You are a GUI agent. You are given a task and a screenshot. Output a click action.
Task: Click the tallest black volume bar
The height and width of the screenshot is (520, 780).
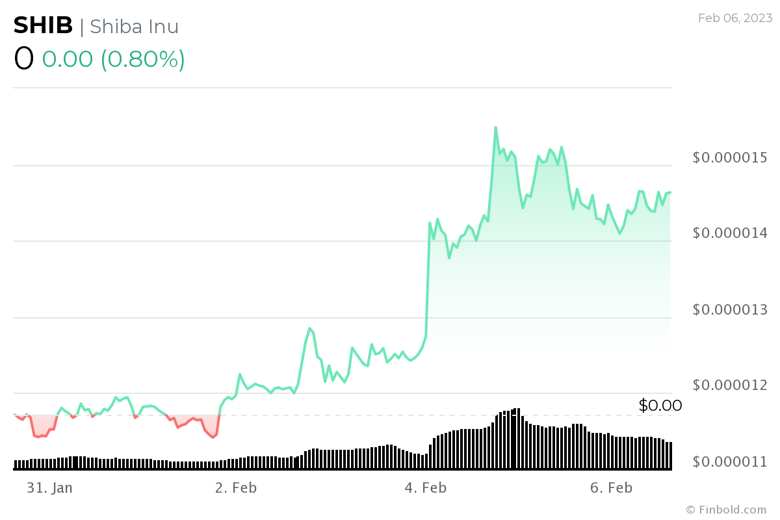(x=516, y=438)
